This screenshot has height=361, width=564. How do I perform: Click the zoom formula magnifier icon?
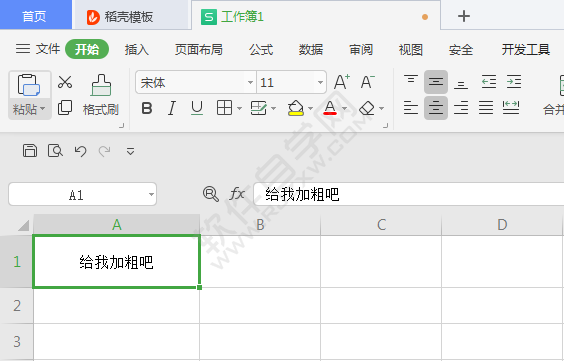point(211,194)
